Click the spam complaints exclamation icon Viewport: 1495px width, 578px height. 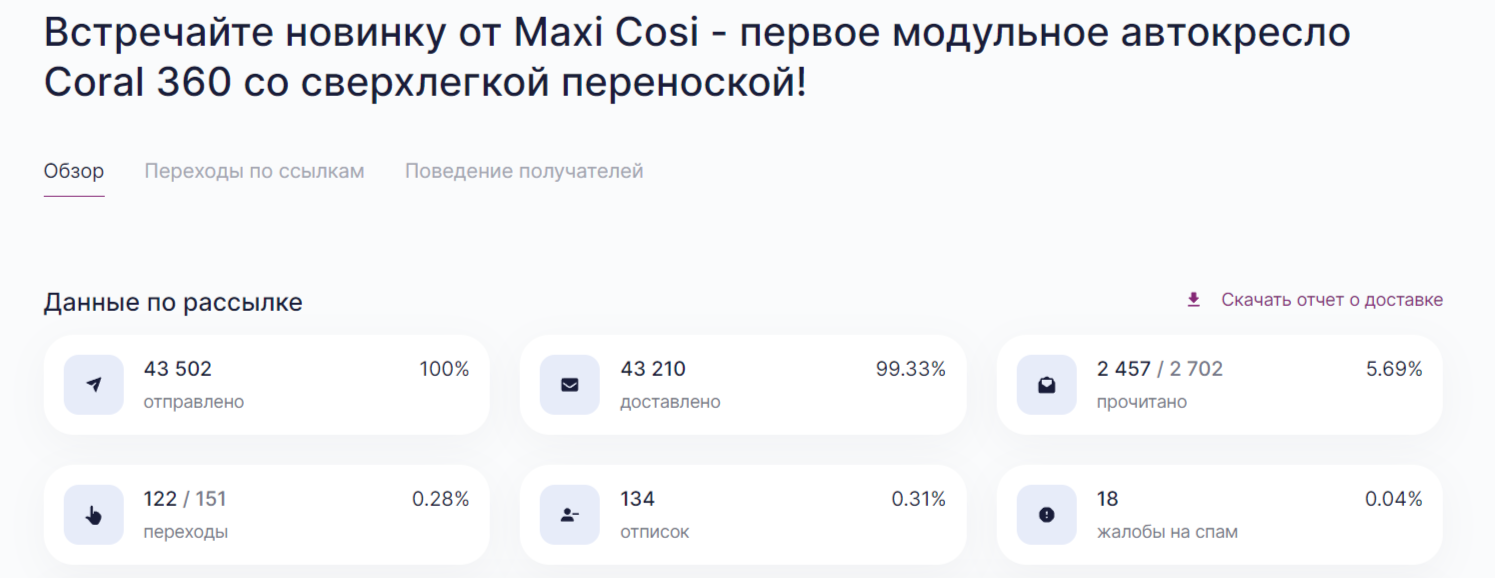click(x=1046, y=515)
